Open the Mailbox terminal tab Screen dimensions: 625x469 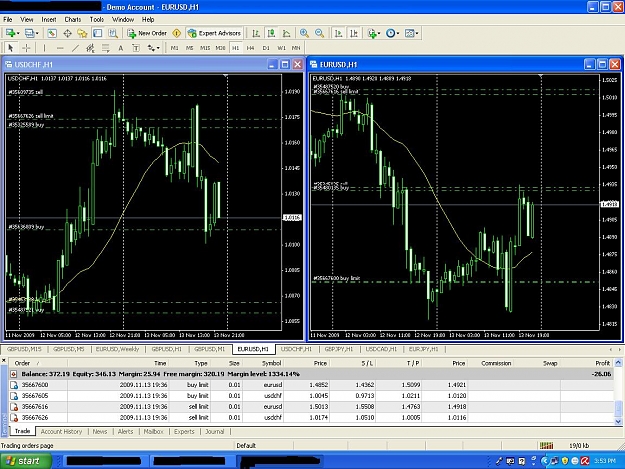(153, 432)
